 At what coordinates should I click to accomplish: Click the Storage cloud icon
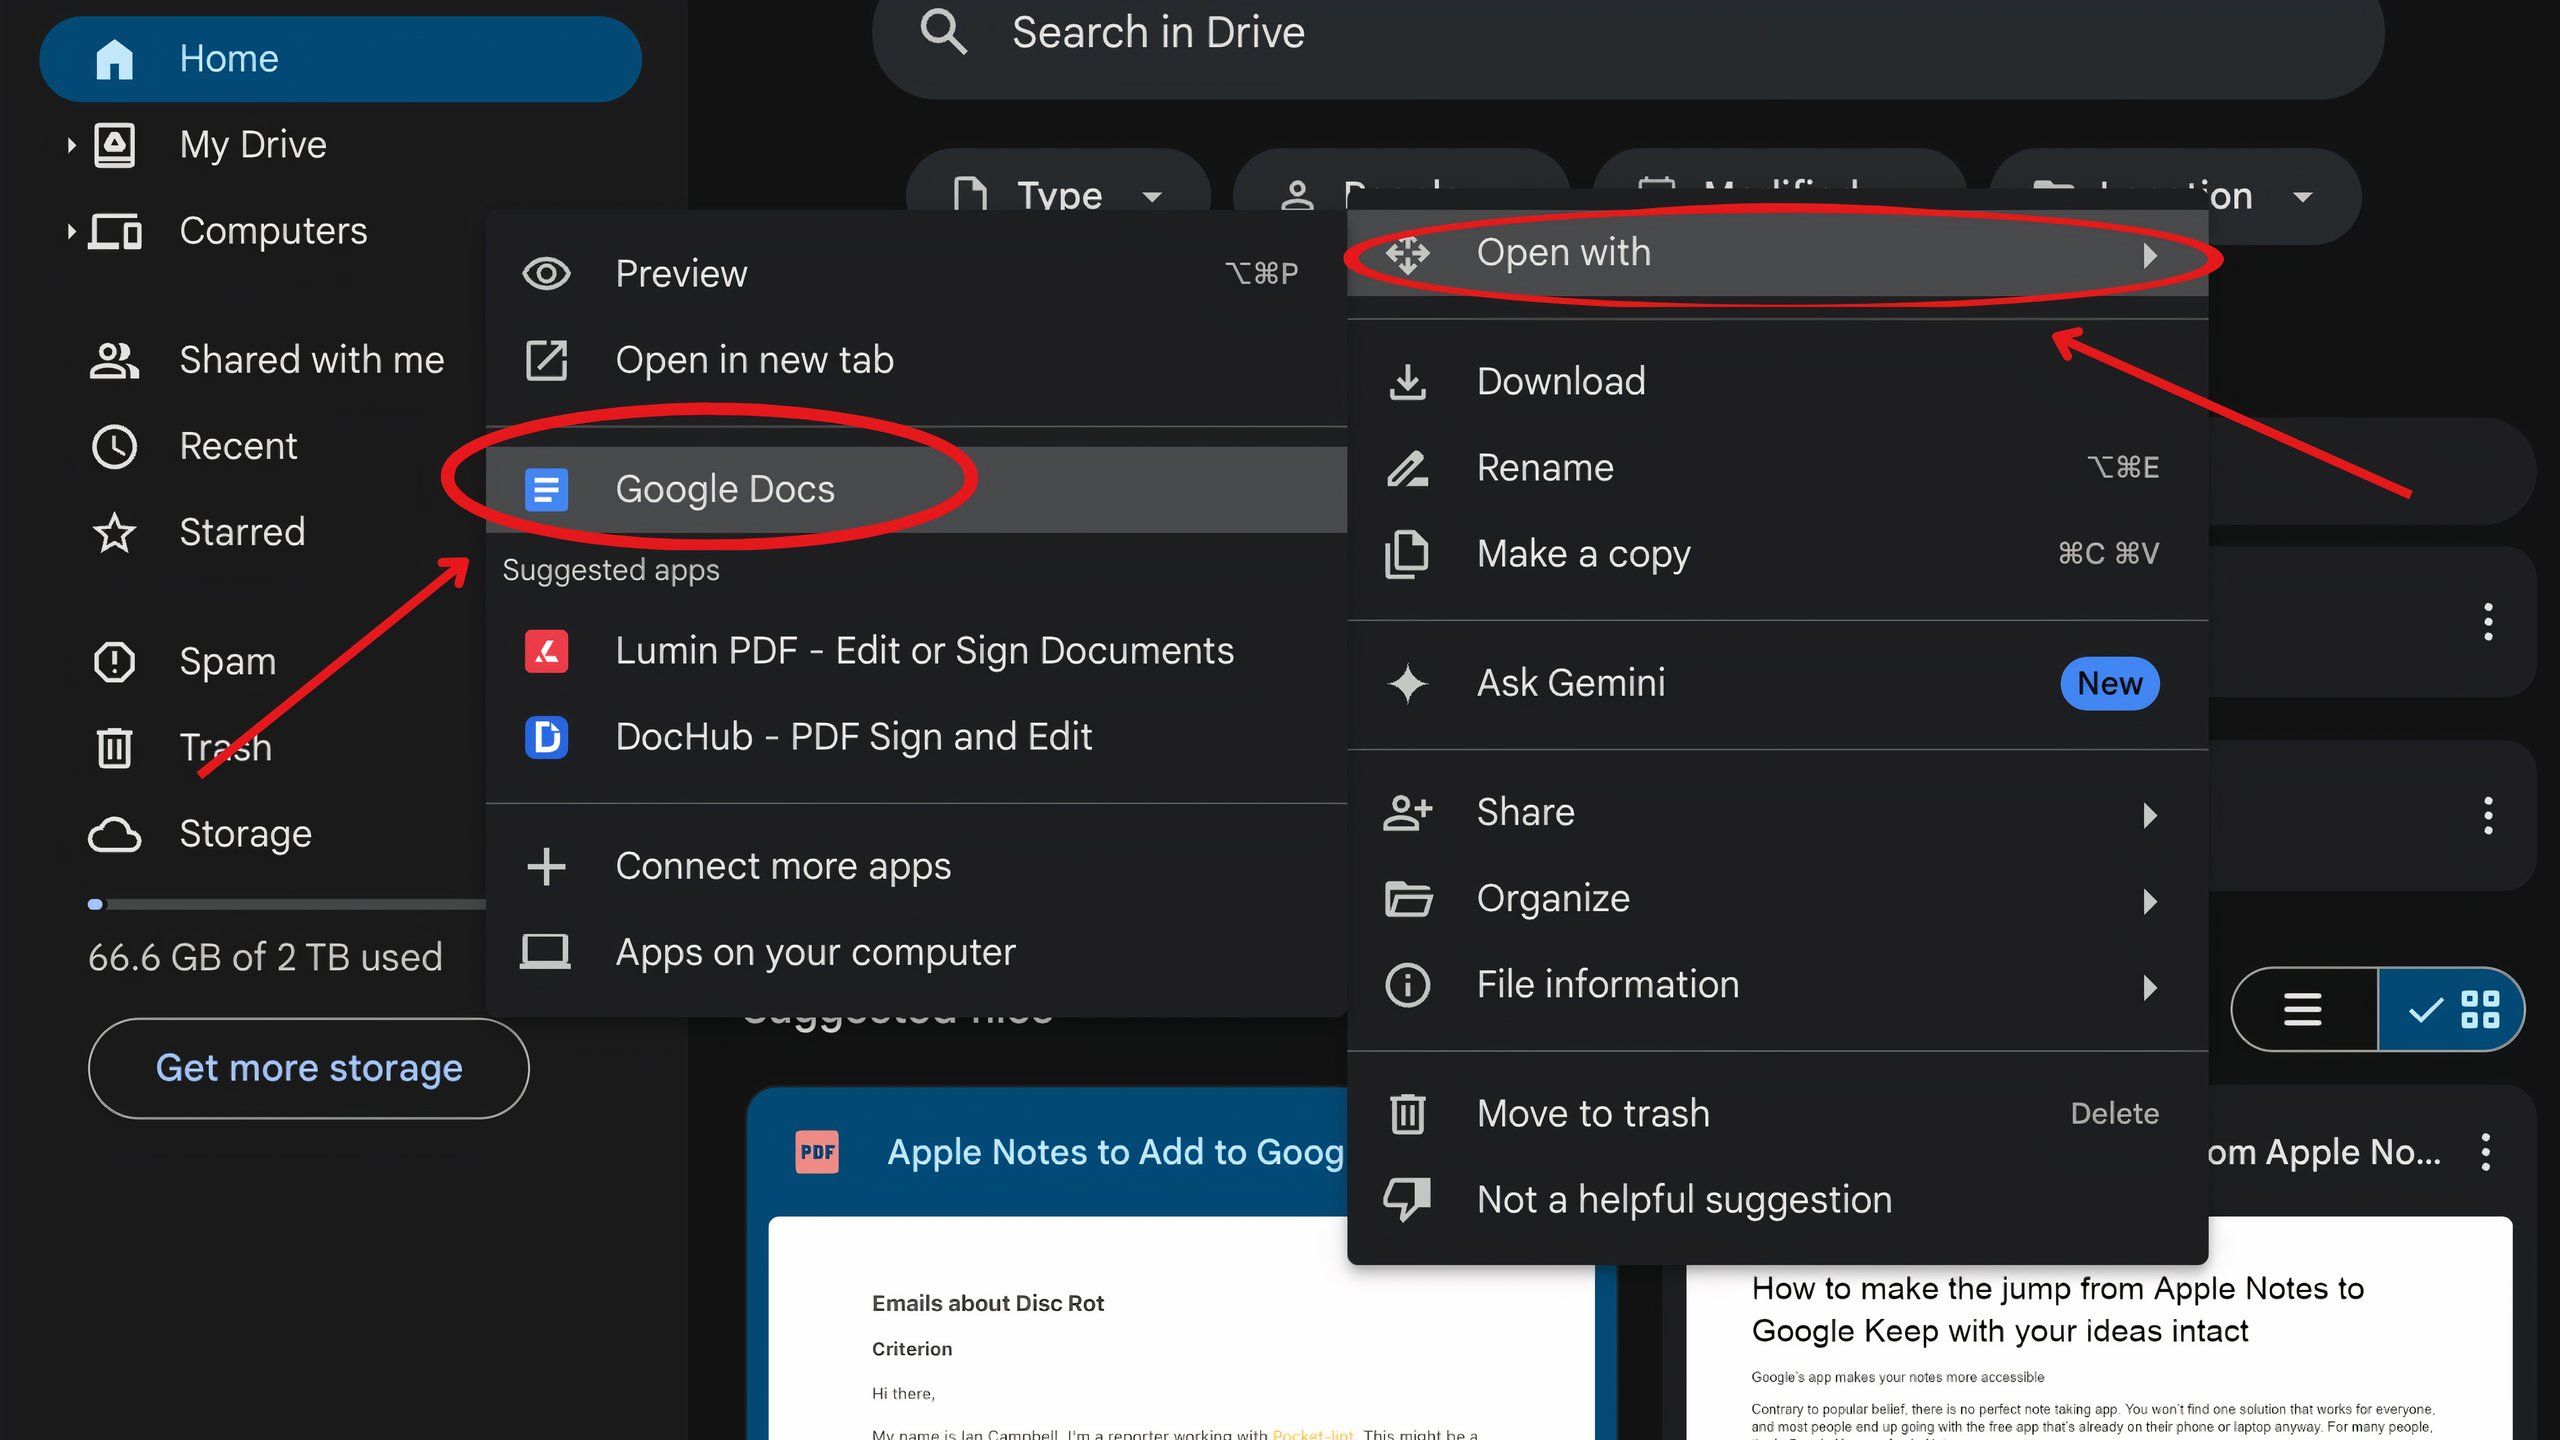click(114, 834)
